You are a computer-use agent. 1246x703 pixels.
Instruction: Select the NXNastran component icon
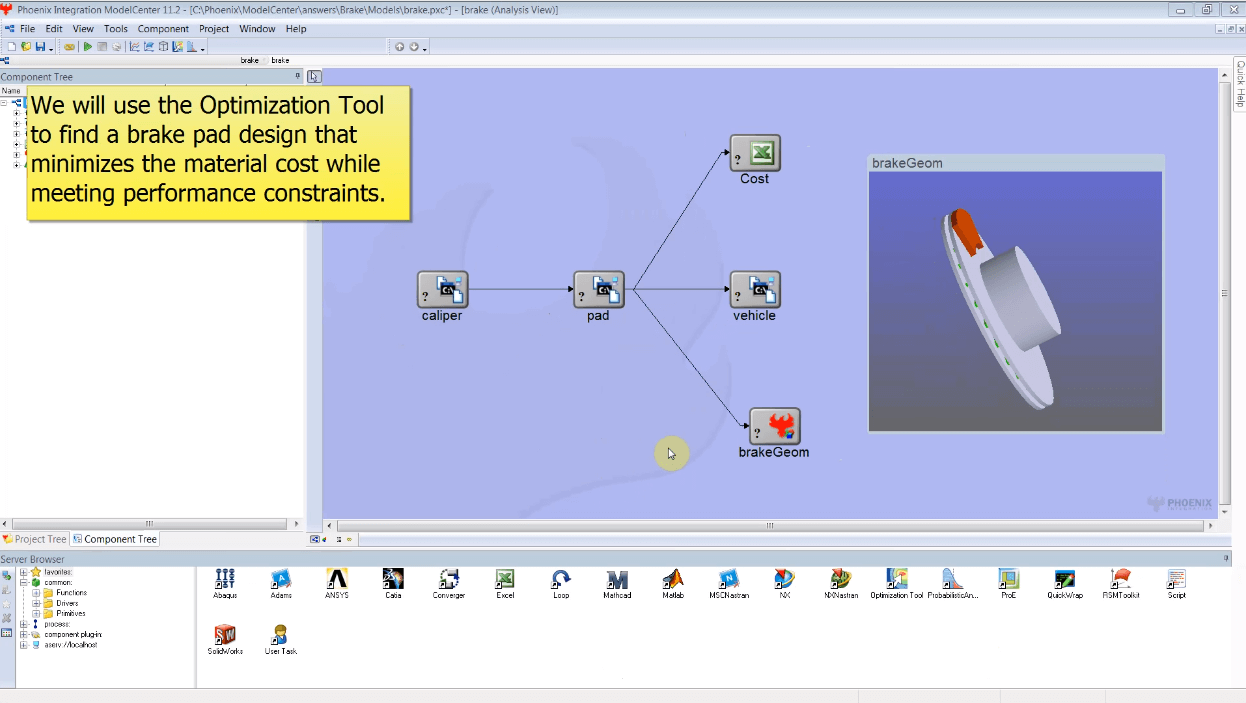point(841,579)
